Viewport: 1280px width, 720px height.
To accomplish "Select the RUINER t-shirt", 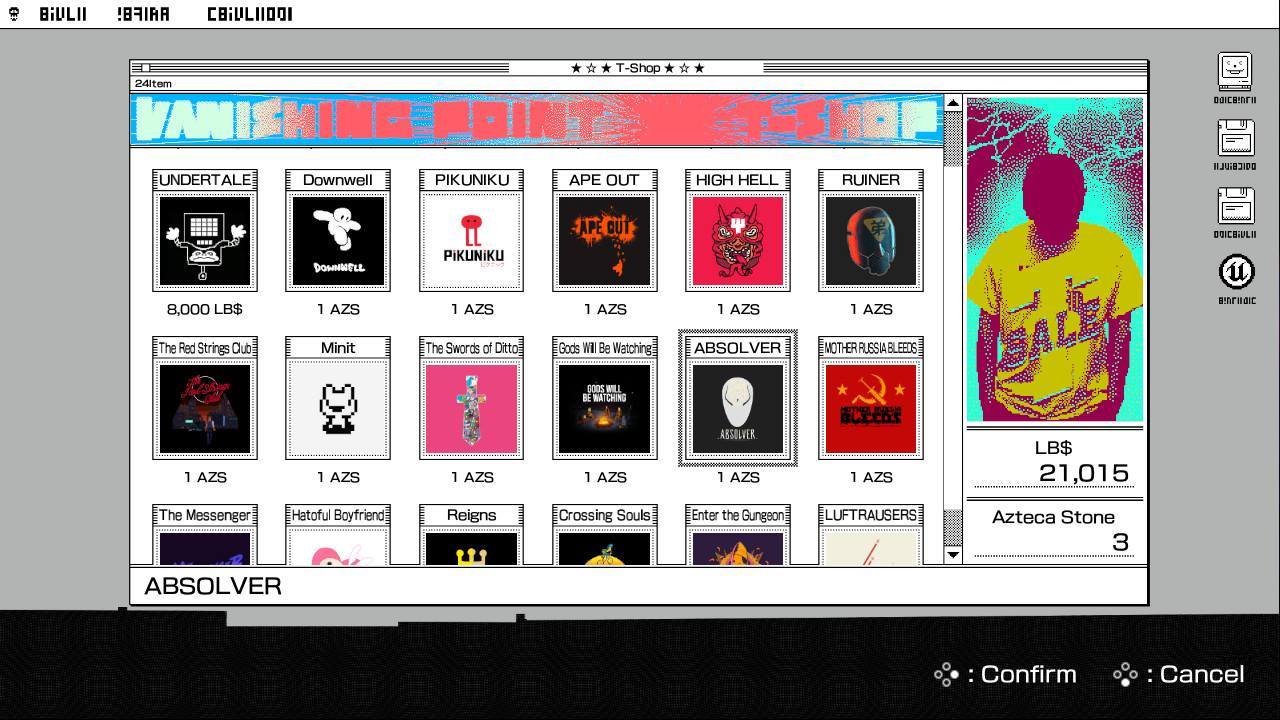I will point(871,230).
